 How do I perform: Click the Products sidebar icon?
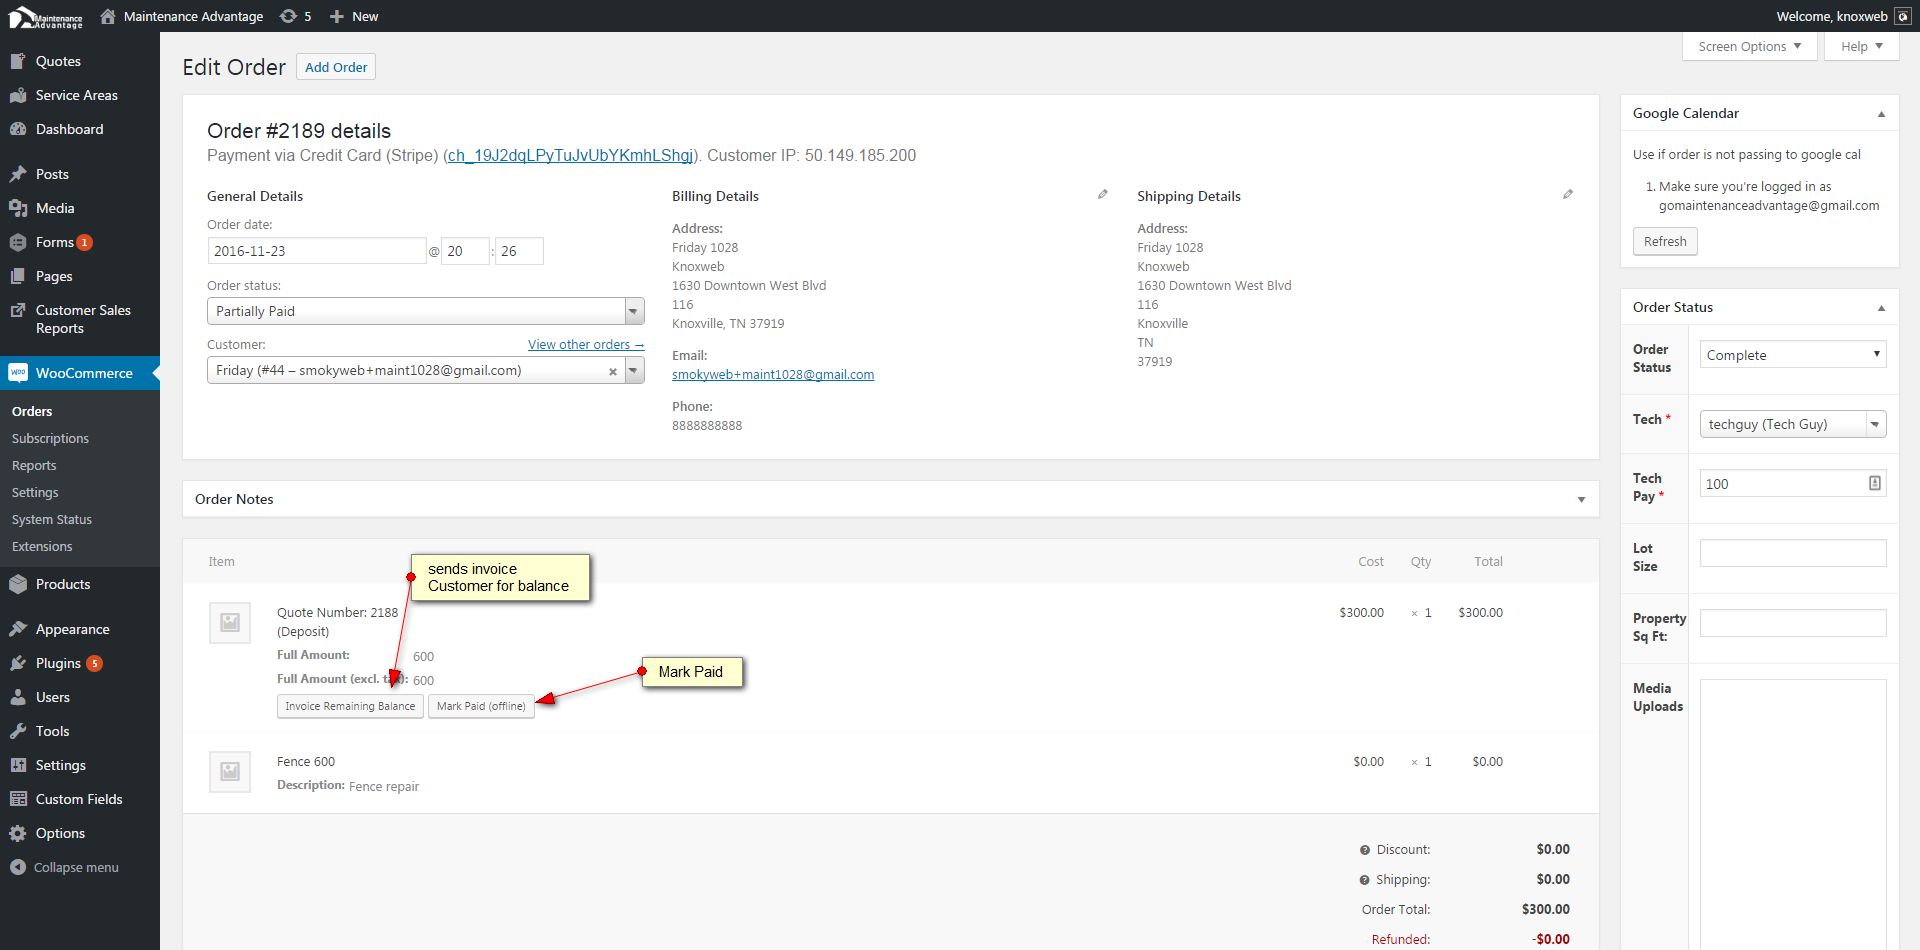[x=18, y=584]
